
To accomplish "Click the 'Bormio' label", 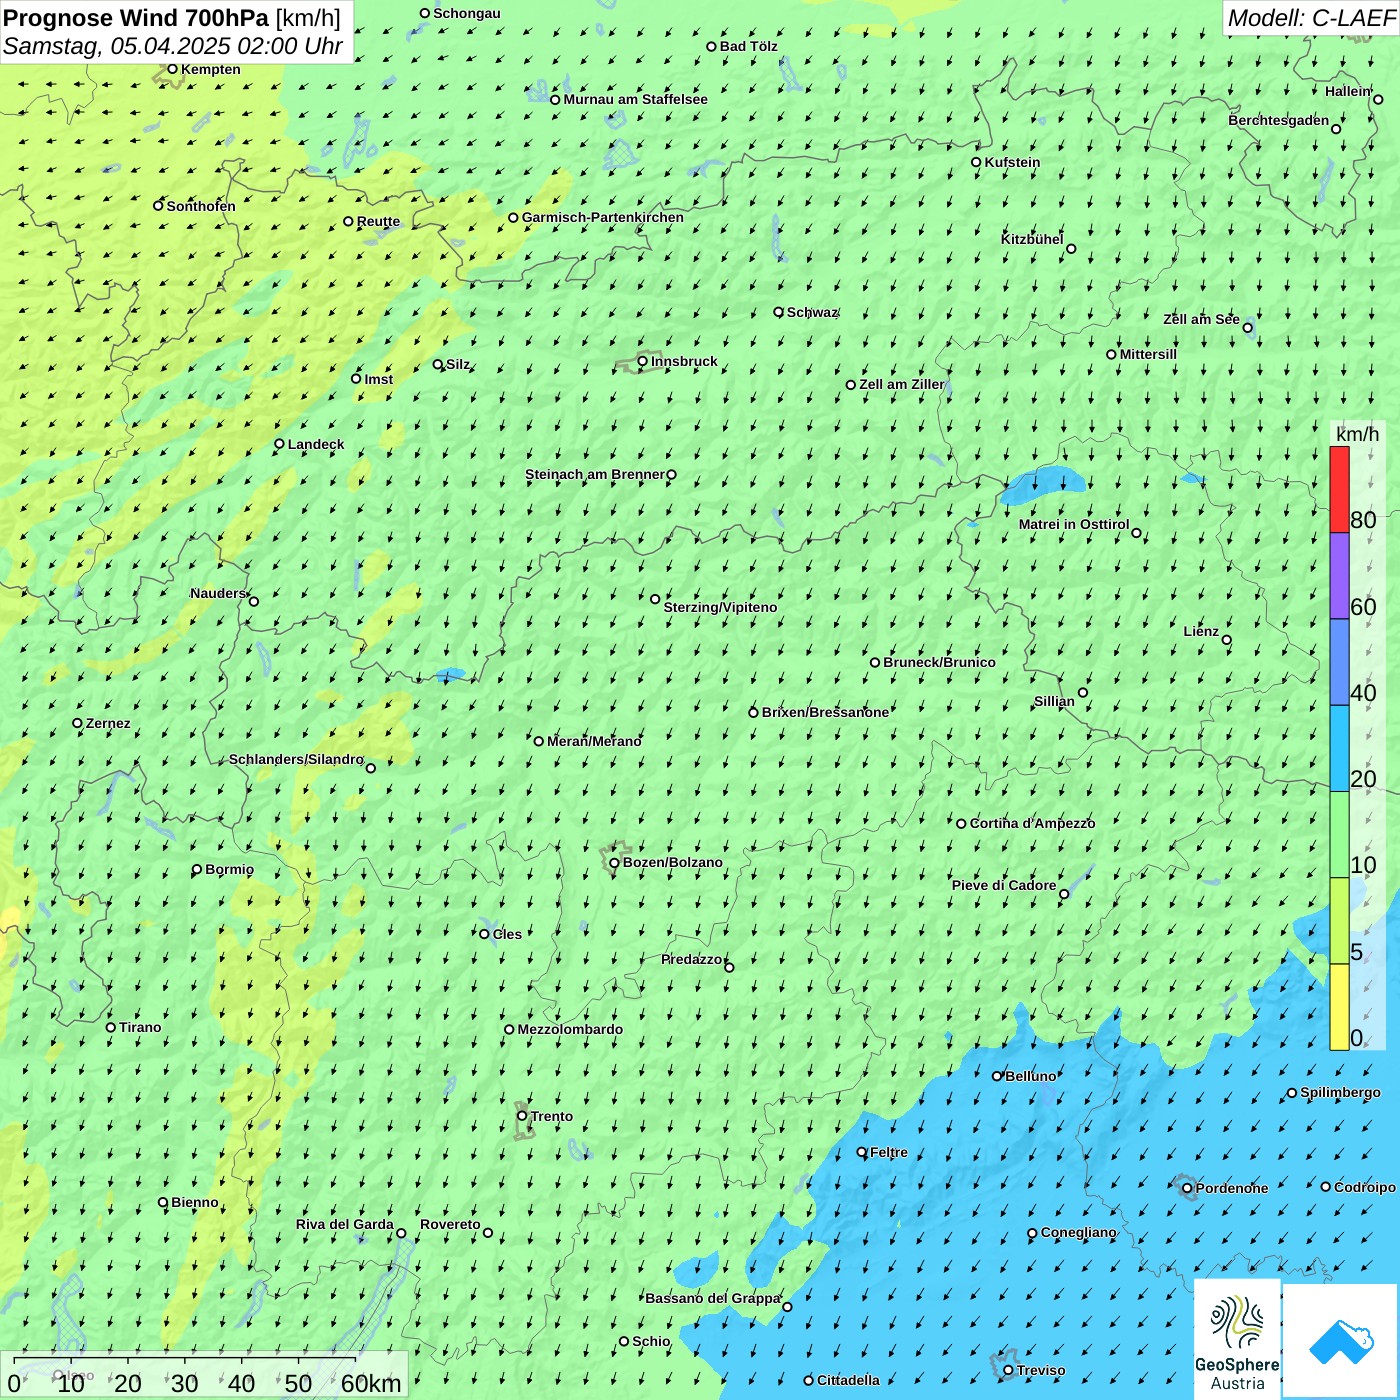I will pos(229,869).
